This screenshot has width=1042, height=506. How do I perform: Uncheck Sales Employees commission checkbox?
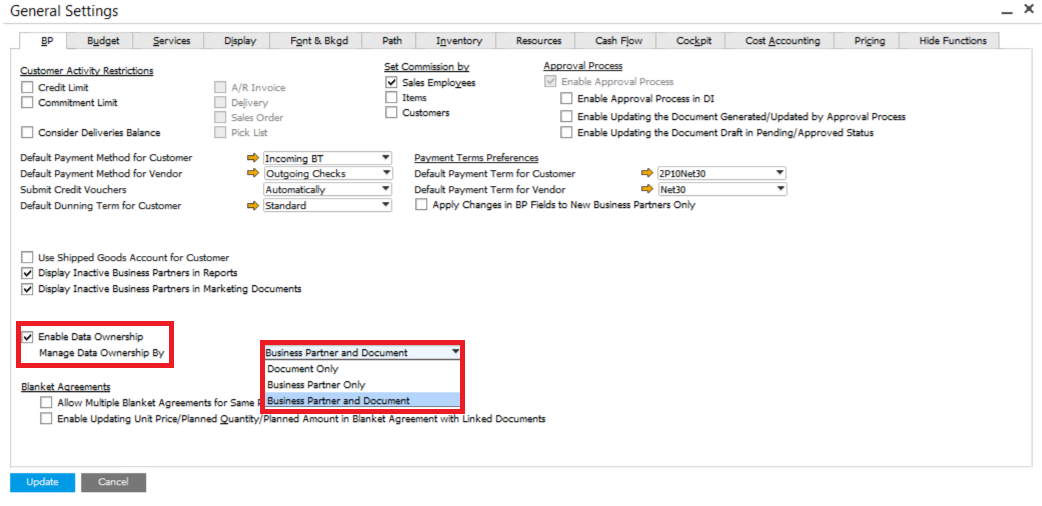[x=392, y=83]
